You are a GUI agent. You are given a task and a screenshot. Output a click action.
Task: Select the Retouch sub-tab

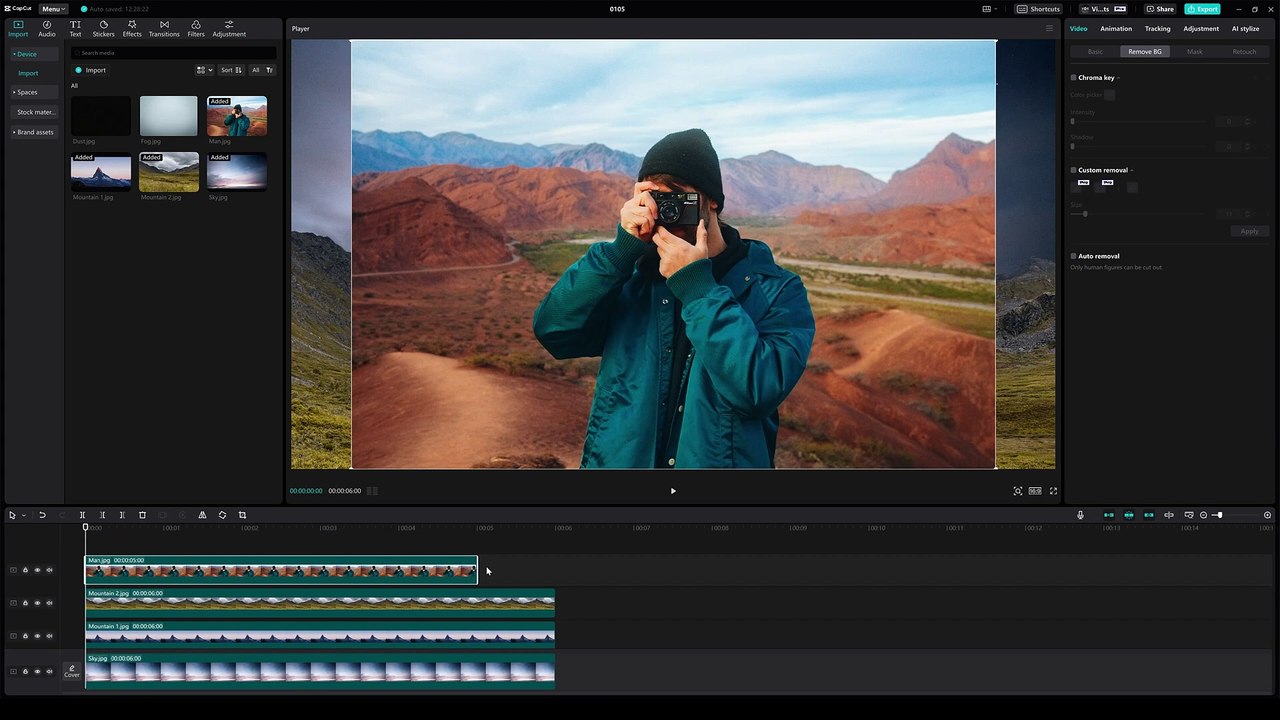click(1244, 51)
